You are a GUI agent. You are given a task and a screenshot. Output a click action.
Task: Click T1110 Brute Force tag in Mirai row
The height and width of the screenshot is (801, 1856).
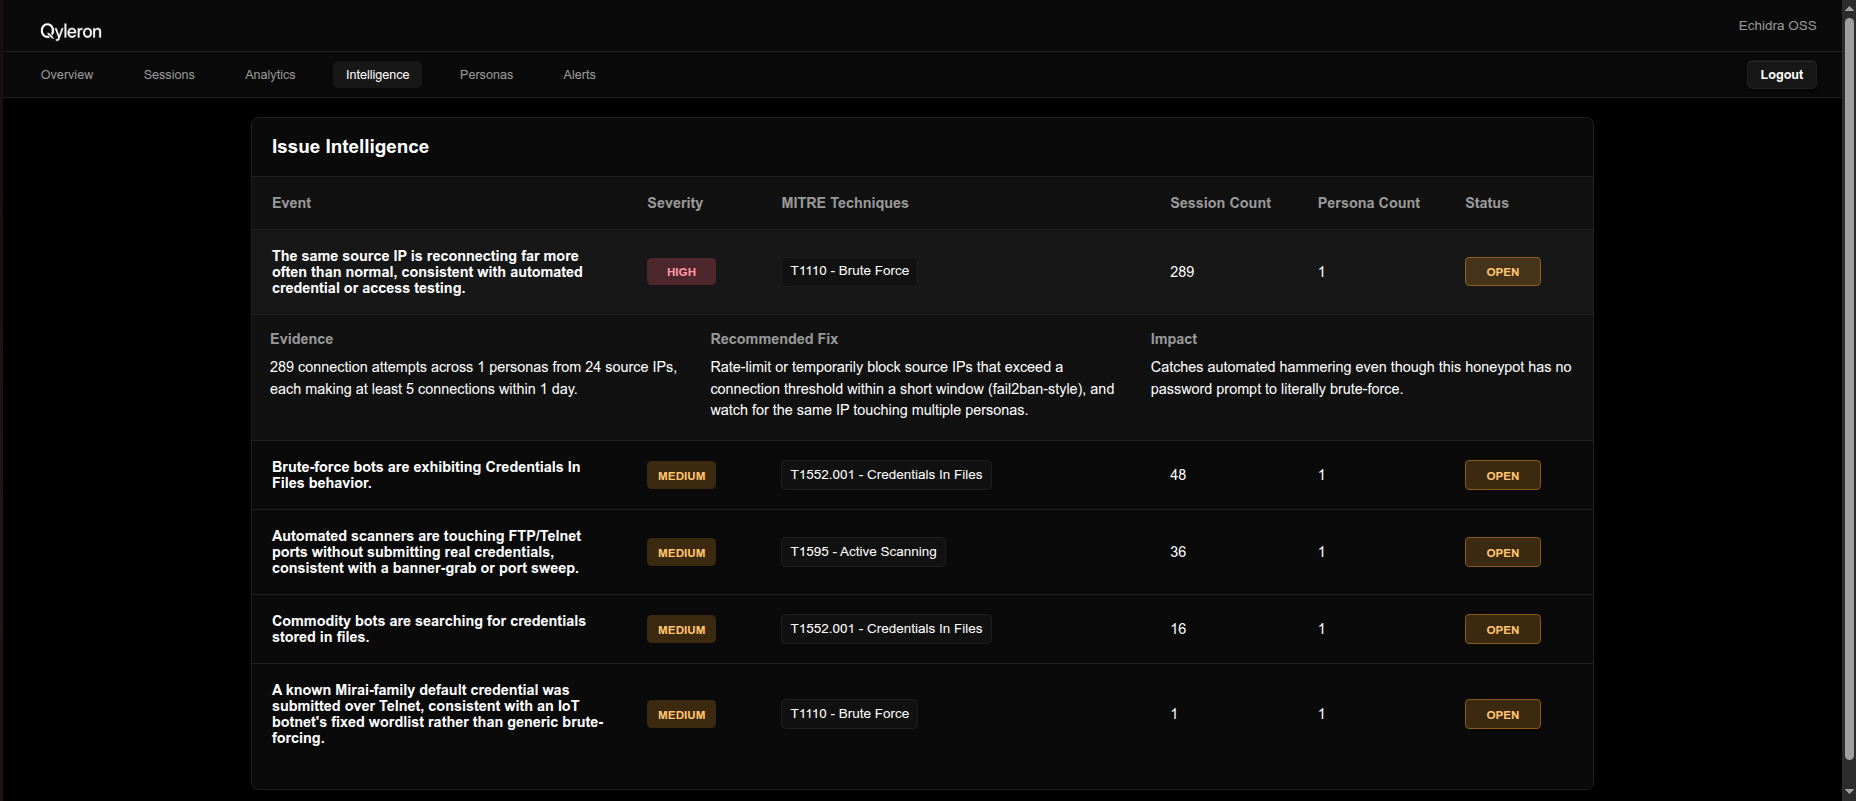(849, 714)
